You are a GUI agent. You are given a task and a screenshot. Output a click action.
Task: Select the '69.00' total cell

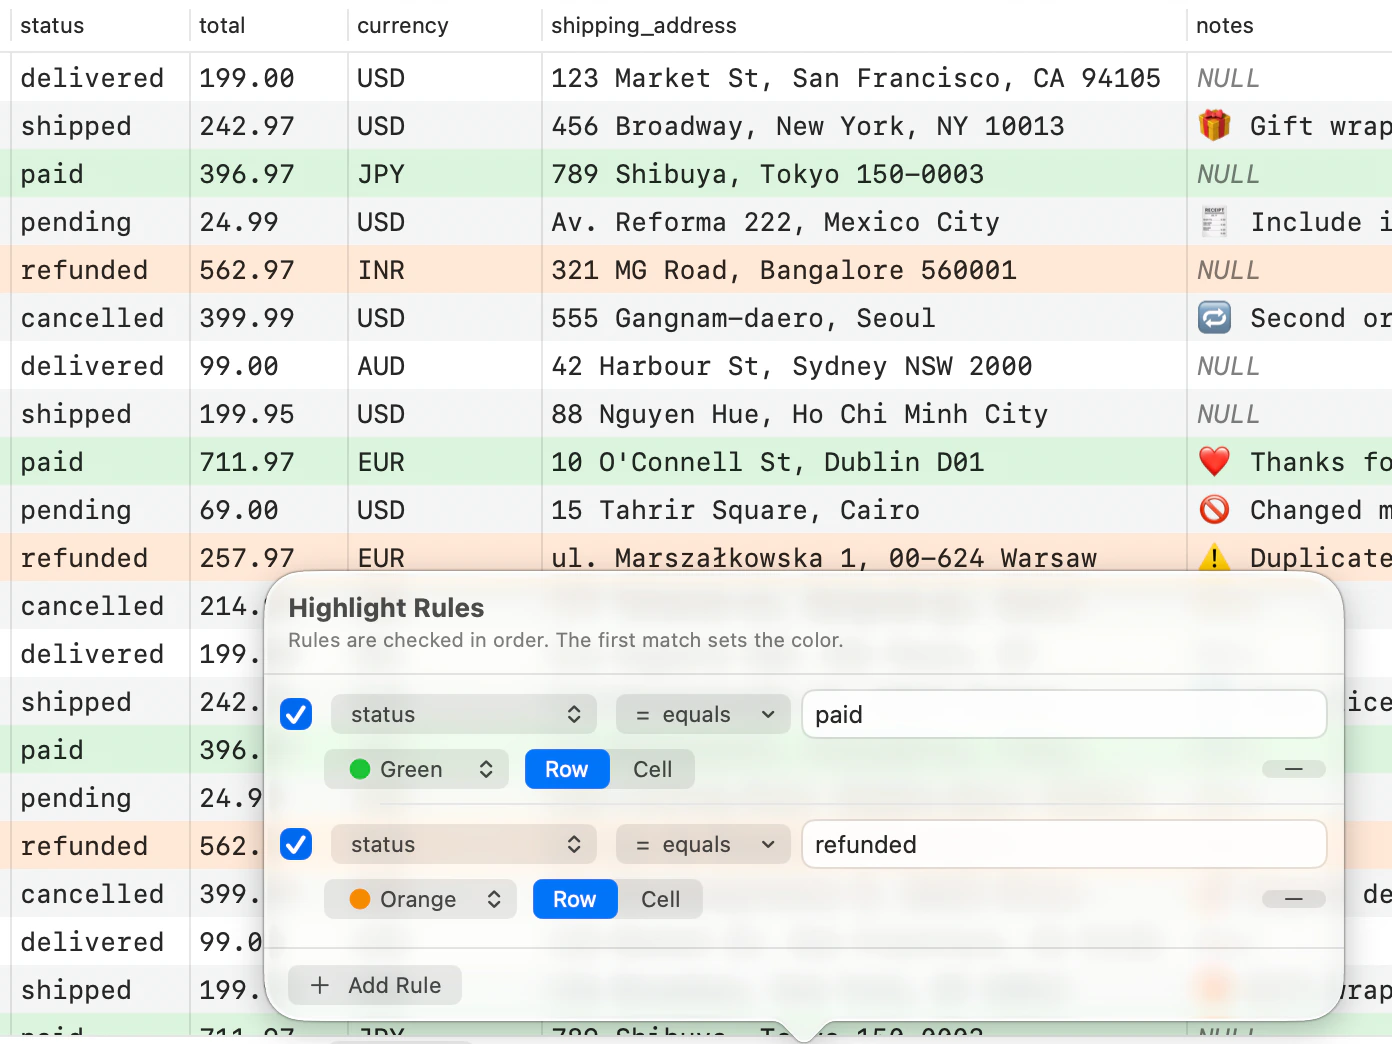(x=269, y=510)
